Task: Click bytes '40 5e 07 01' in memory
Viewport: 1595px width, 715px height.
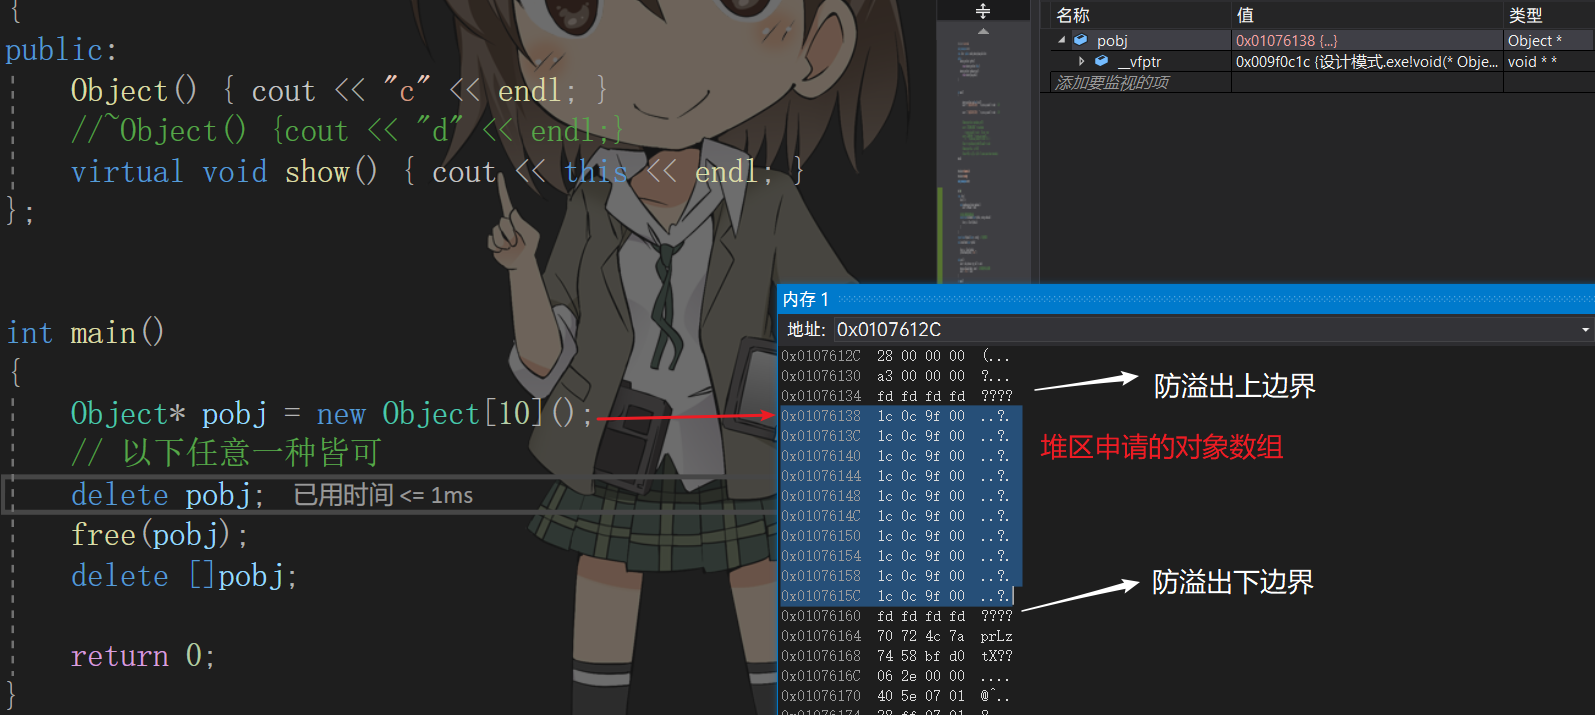Action: (x=921, y=696)
